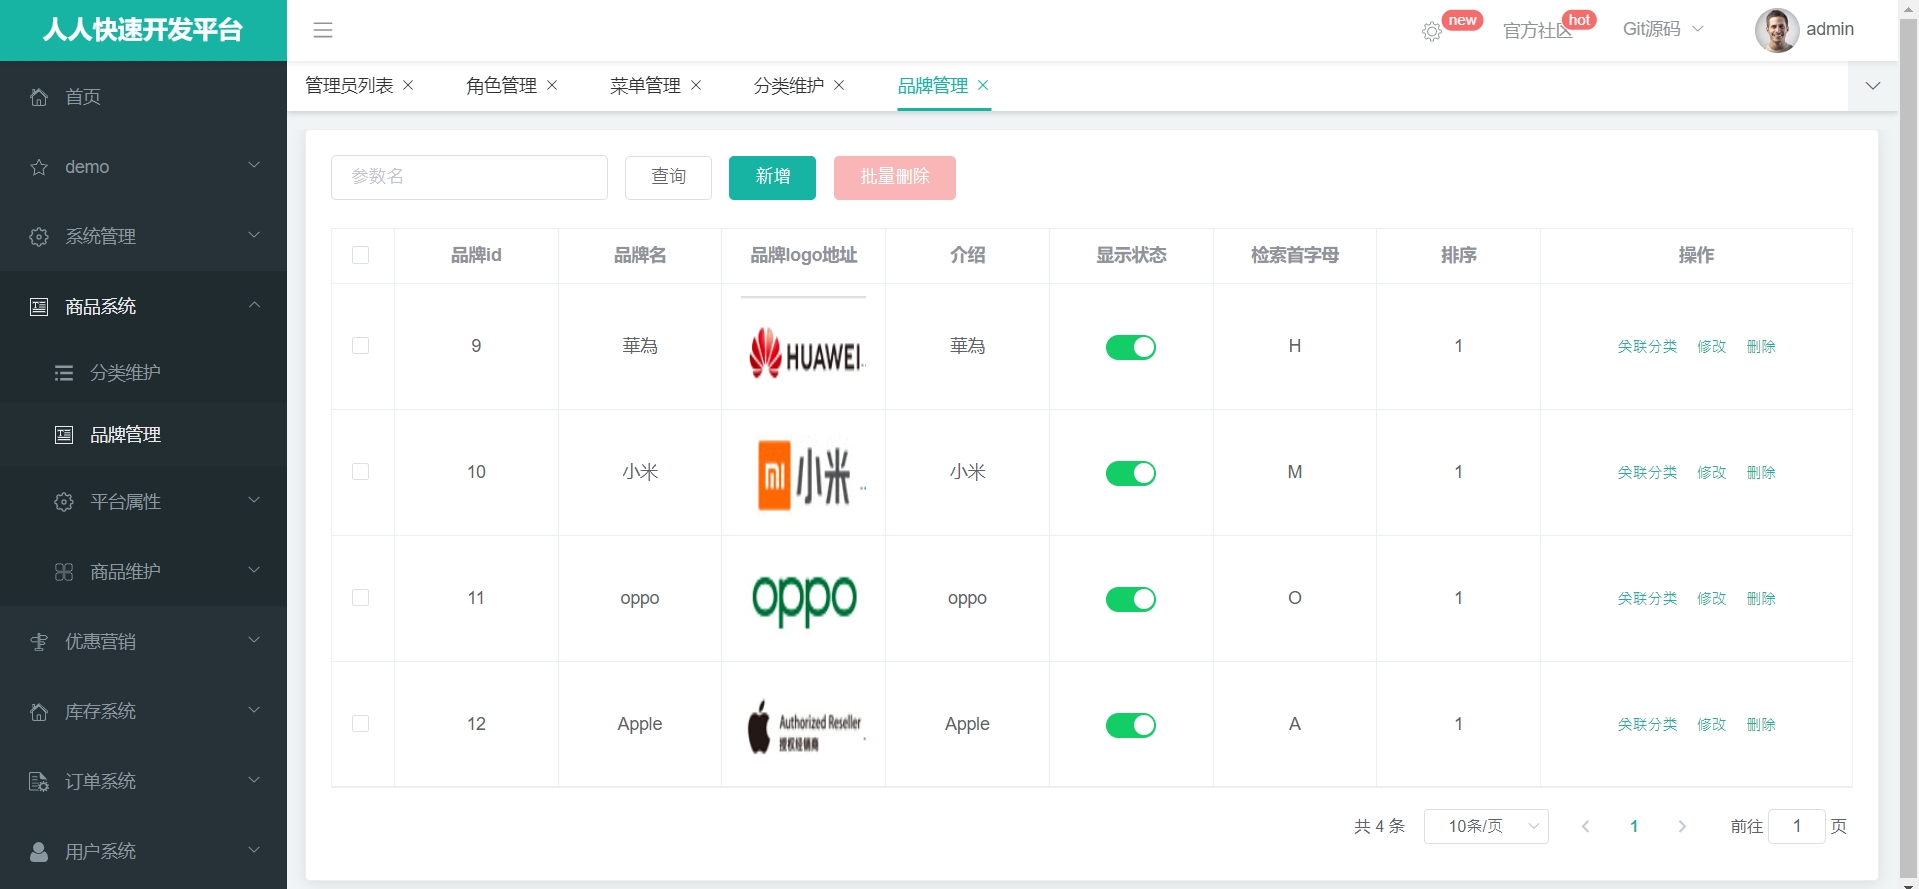1919x889 pixels.
Task: Switch to the 菜单管理 tab
Action: pos(645,86)
